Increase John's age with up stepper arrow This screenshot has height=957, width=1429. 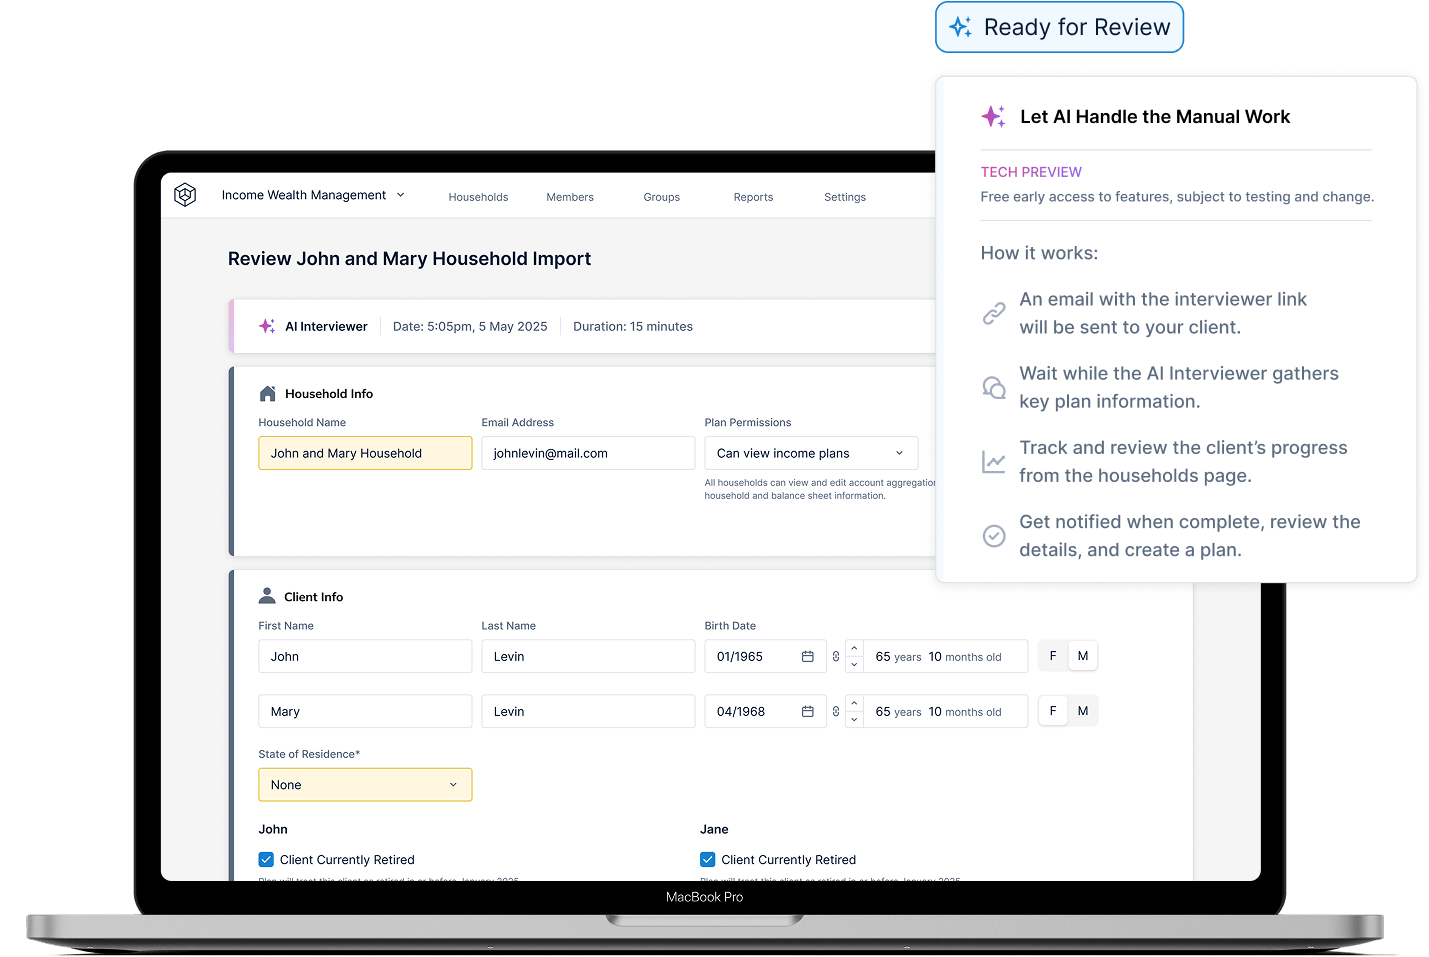854,648
